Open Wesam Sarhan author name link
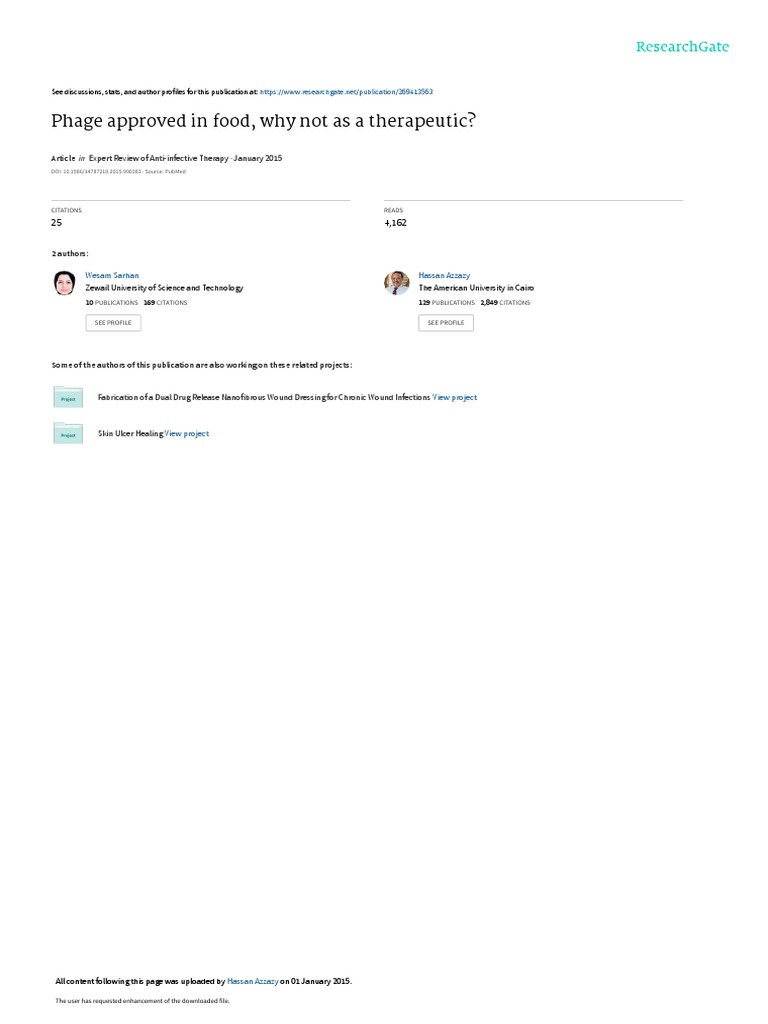The image size is (768, 1024). [x=112, y=276]
